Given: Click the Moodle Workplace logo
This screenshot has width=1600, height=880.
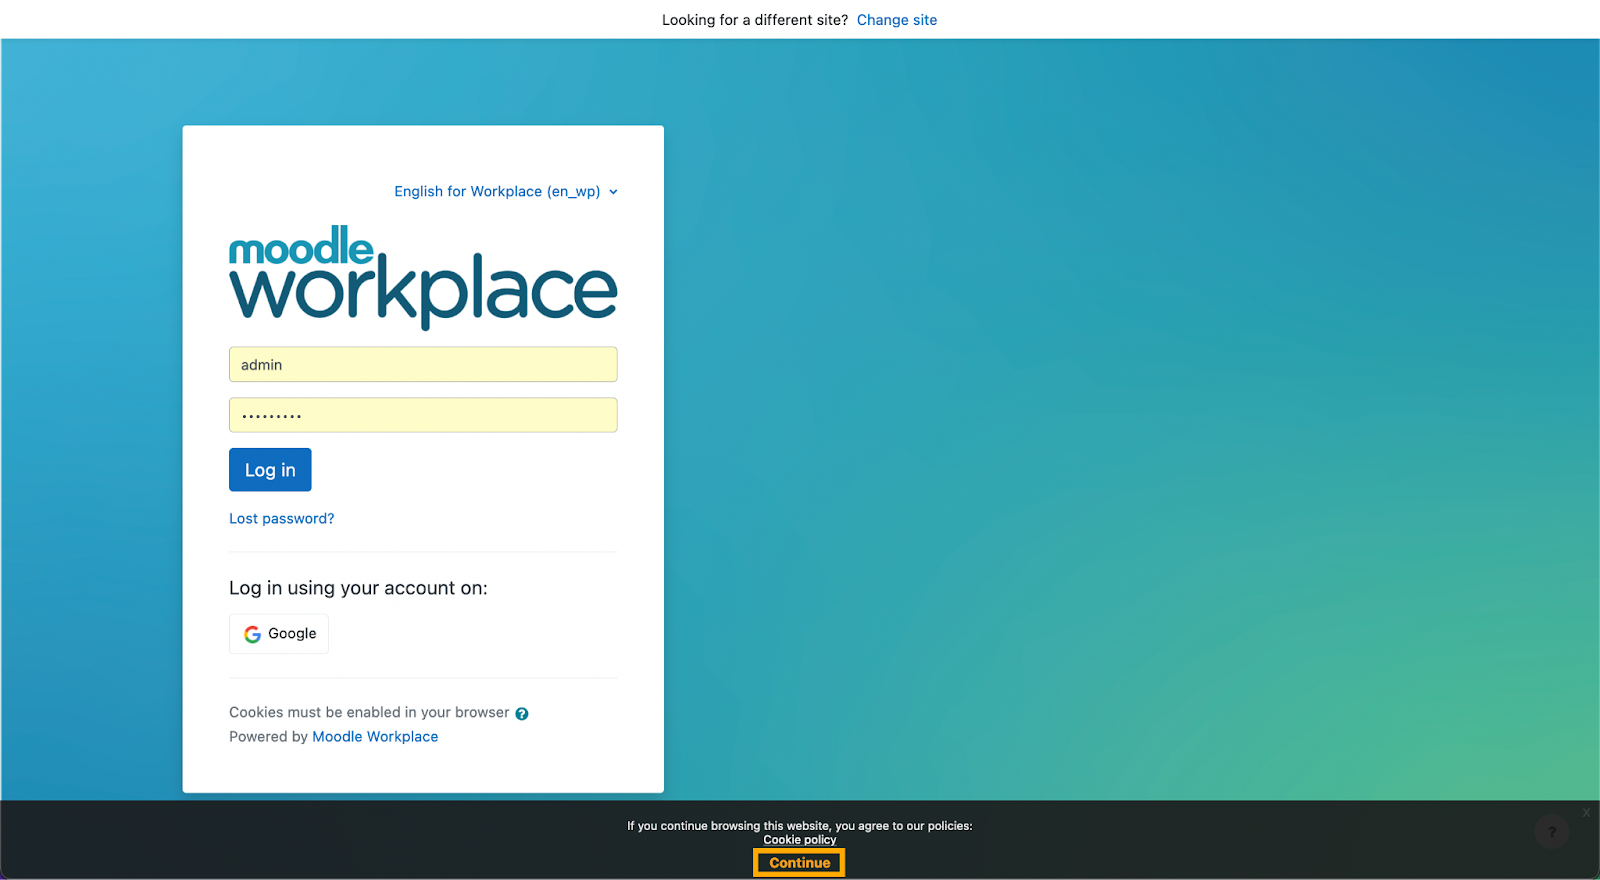Looking at the screenshot, I should 423,277.
